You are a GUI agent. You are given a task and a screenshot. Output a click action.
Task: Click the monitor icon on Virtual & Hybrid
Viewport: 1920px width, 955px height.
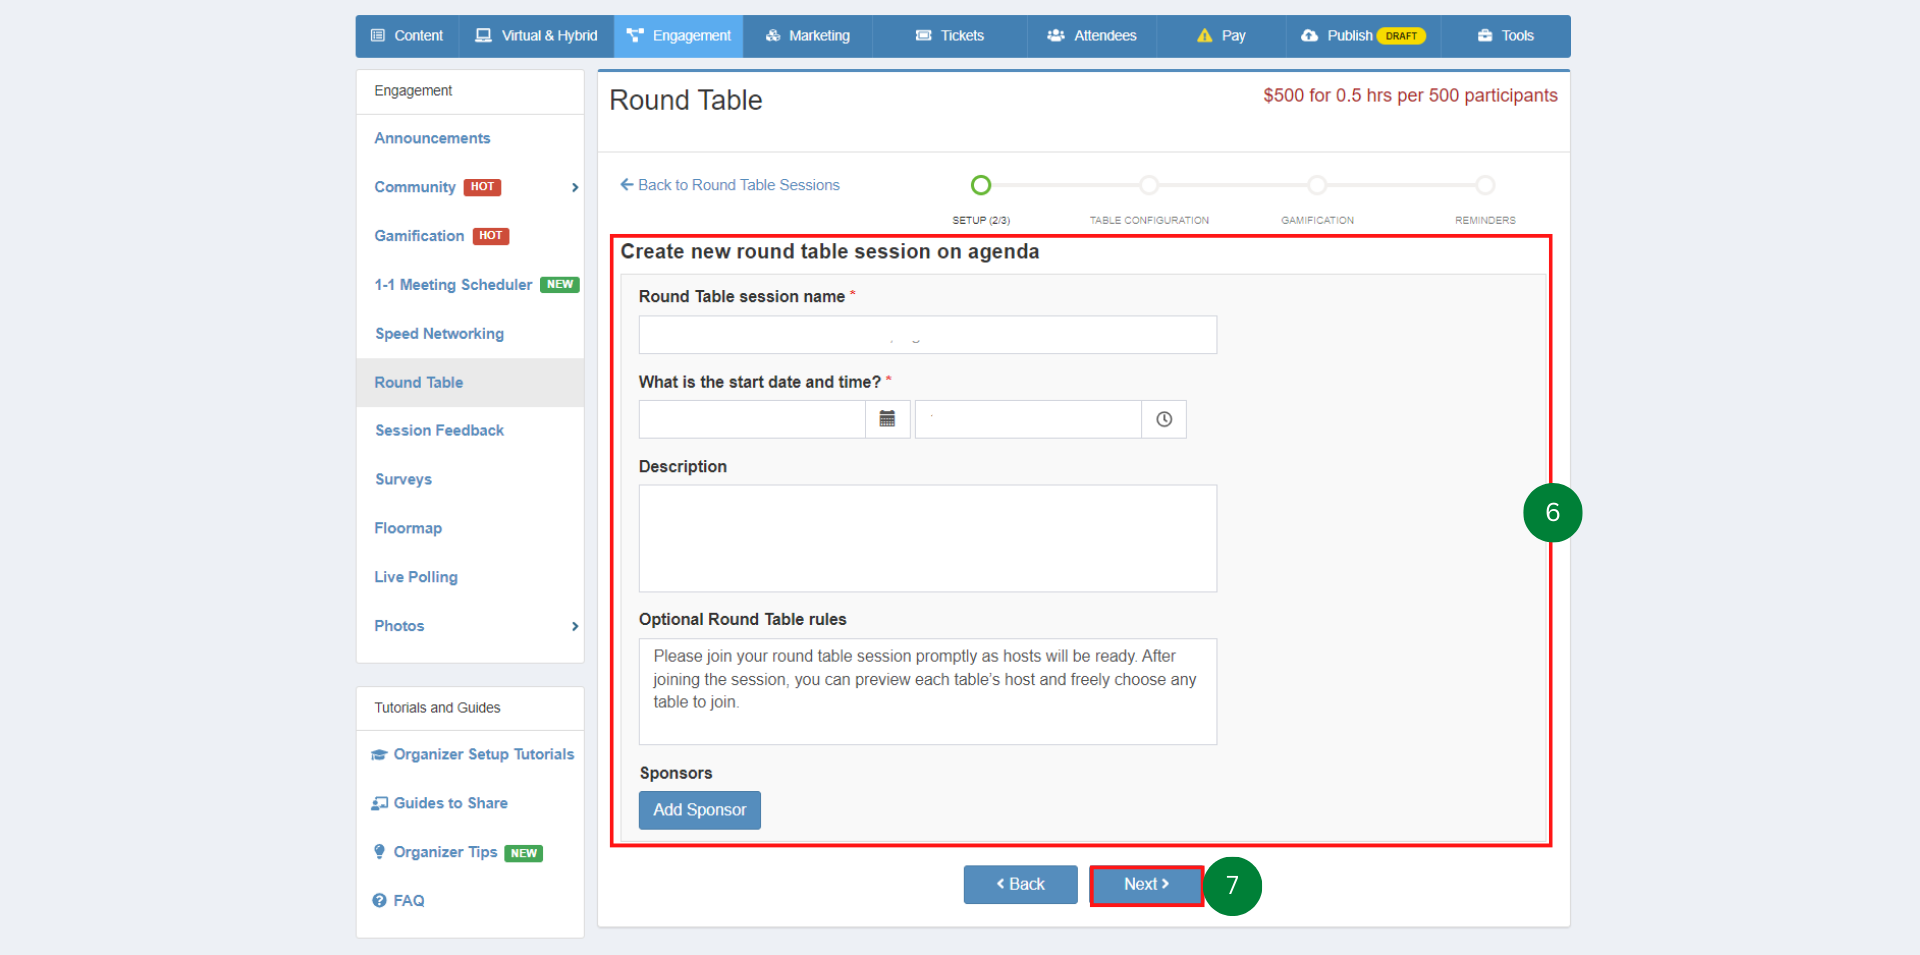point(483,35)
